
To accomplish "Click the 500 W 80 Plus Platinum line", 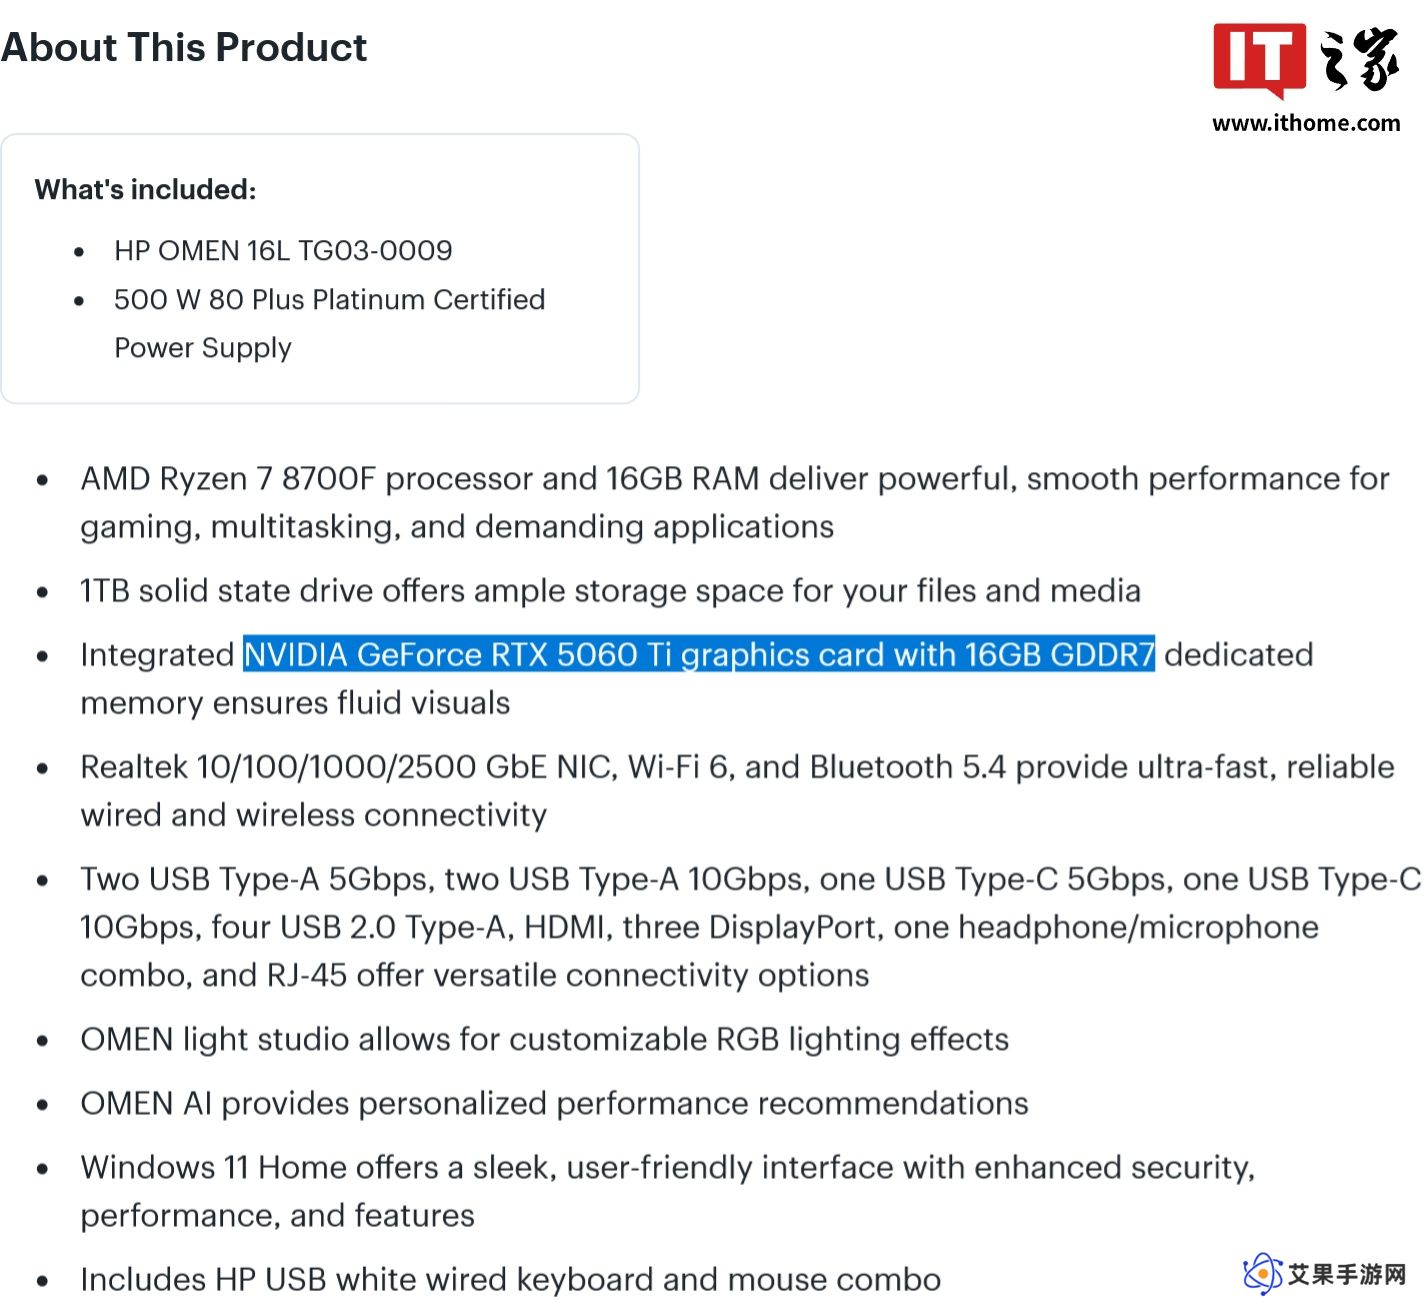I will pos(330,299).
